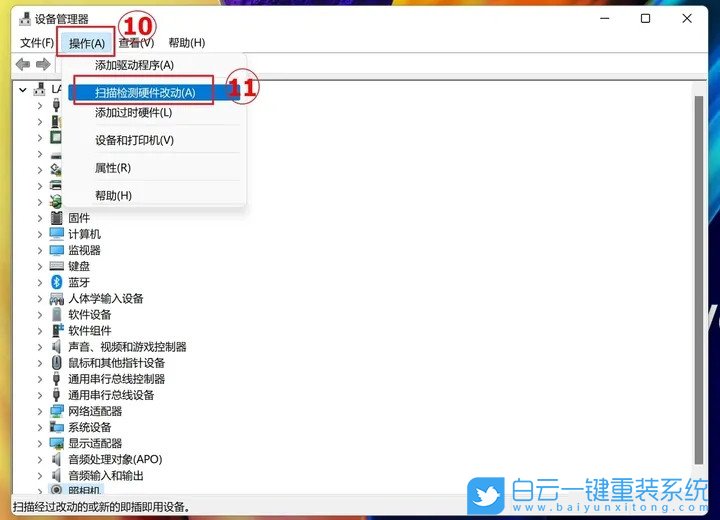Select 属性(R) in the dropdown menu

[x=112, y=168]
